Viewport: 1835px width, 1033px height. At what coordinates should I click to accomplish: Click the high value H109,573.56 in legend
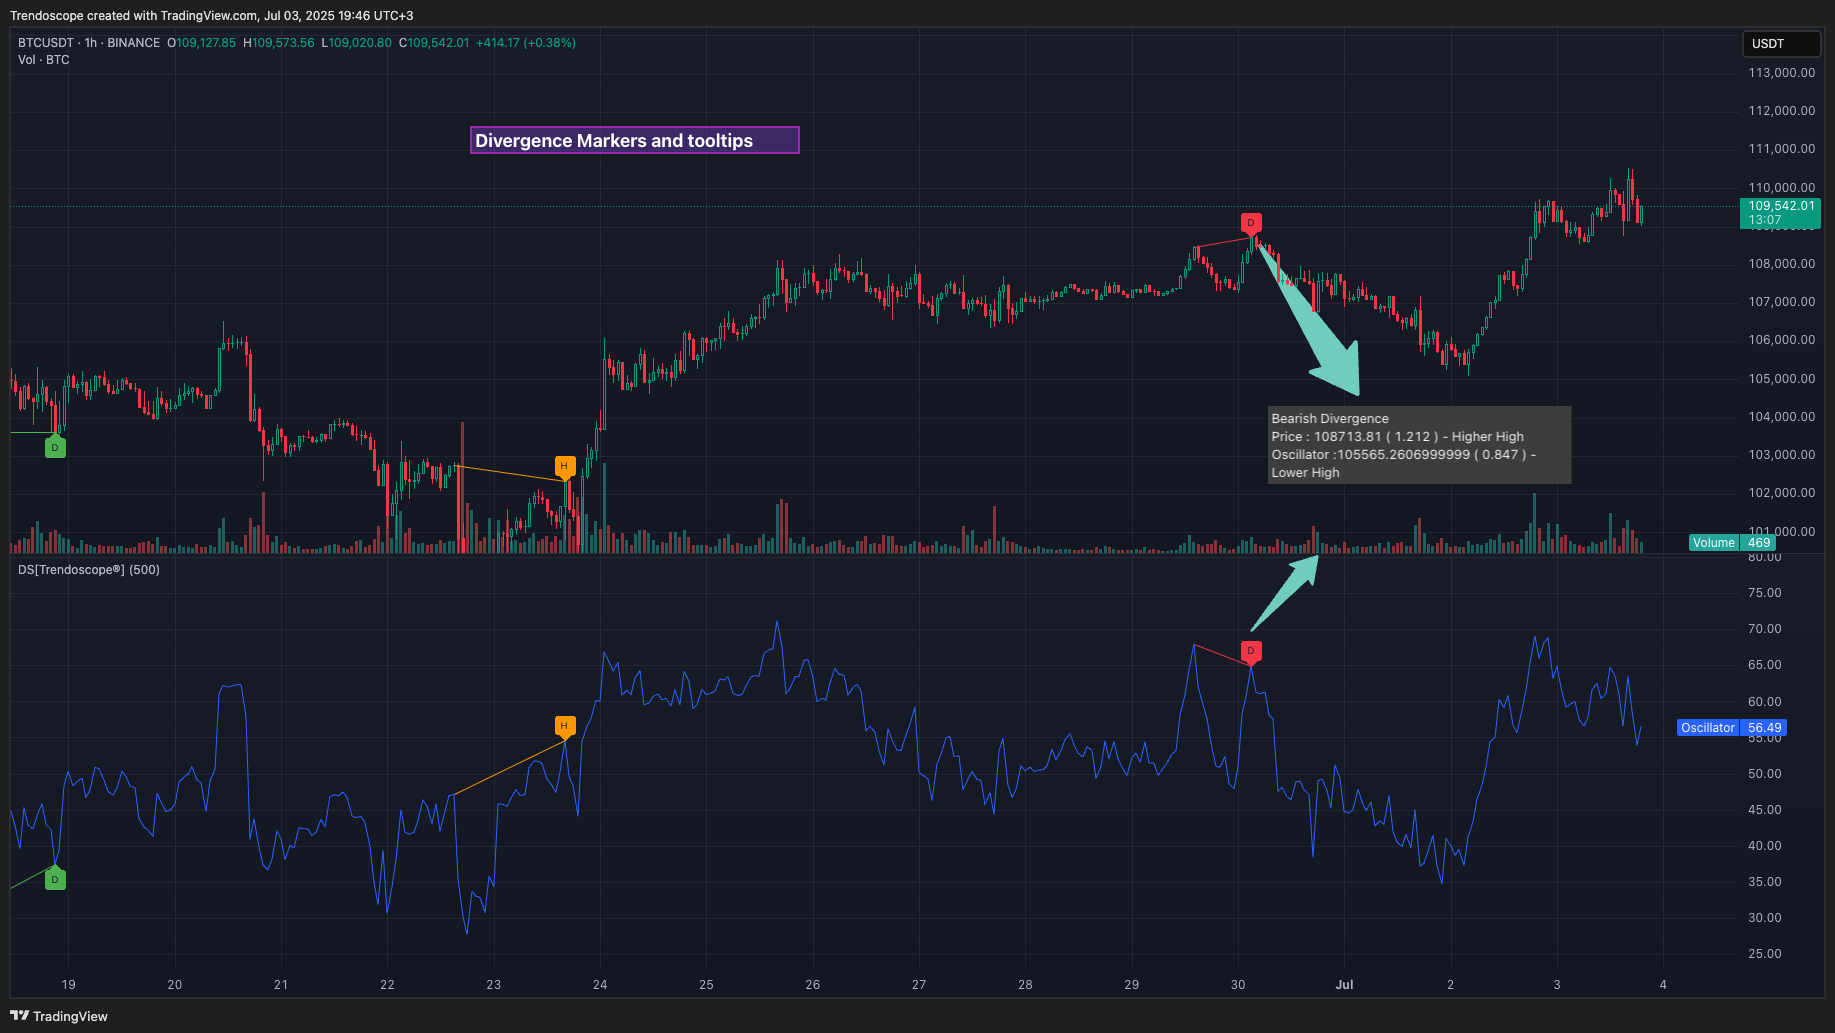[279, 43]
